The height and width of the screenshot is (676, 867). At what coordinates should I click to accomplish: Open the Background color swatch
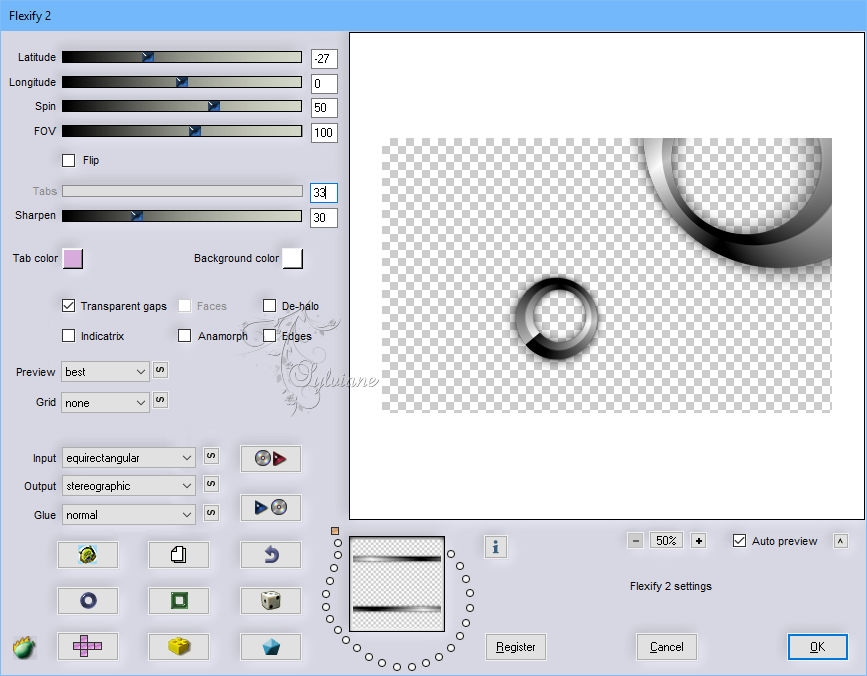pyautogui.click(x=293, y=258)
